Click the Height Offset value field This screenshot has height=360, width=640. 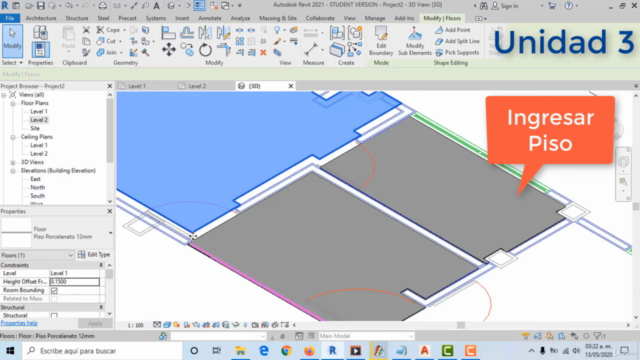pyautogui.click(x=74, y=282)
